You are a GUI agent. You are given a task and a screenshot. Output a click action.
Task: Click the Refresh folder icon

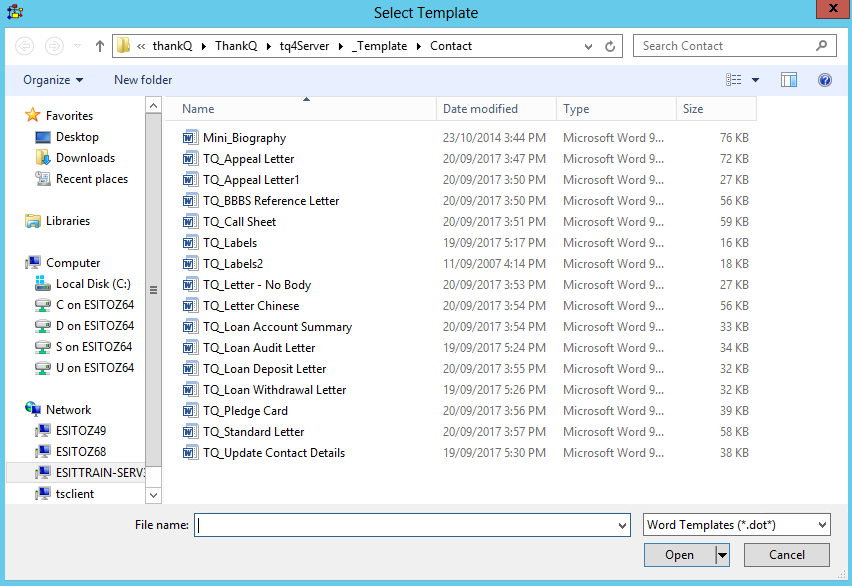click(x=611, y=46)
